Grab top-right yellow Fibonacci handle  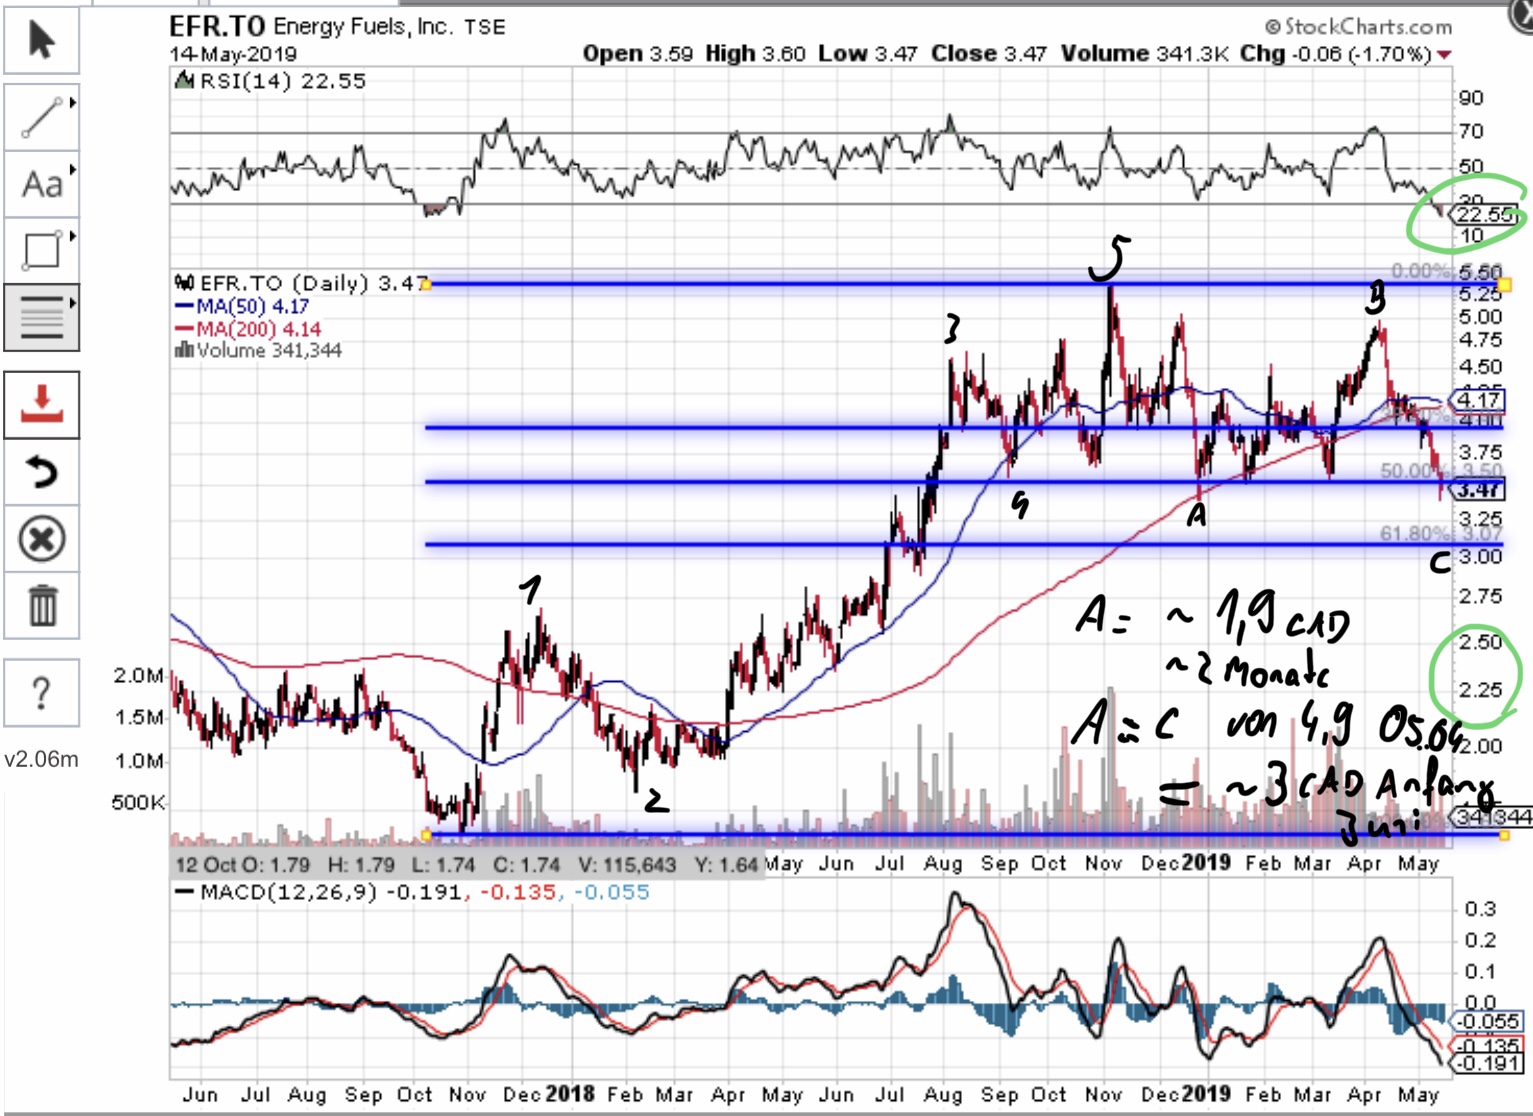(1504, 285)
